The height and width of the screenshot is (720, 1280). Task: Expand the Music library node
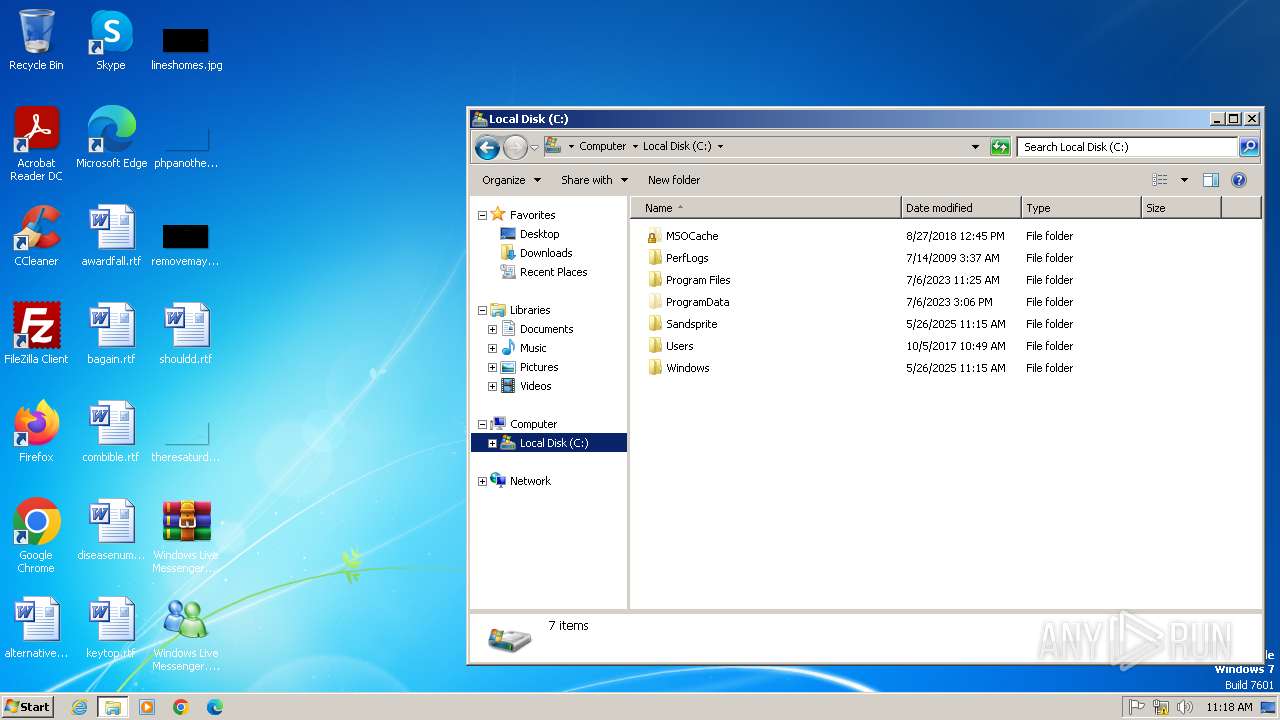492,348
